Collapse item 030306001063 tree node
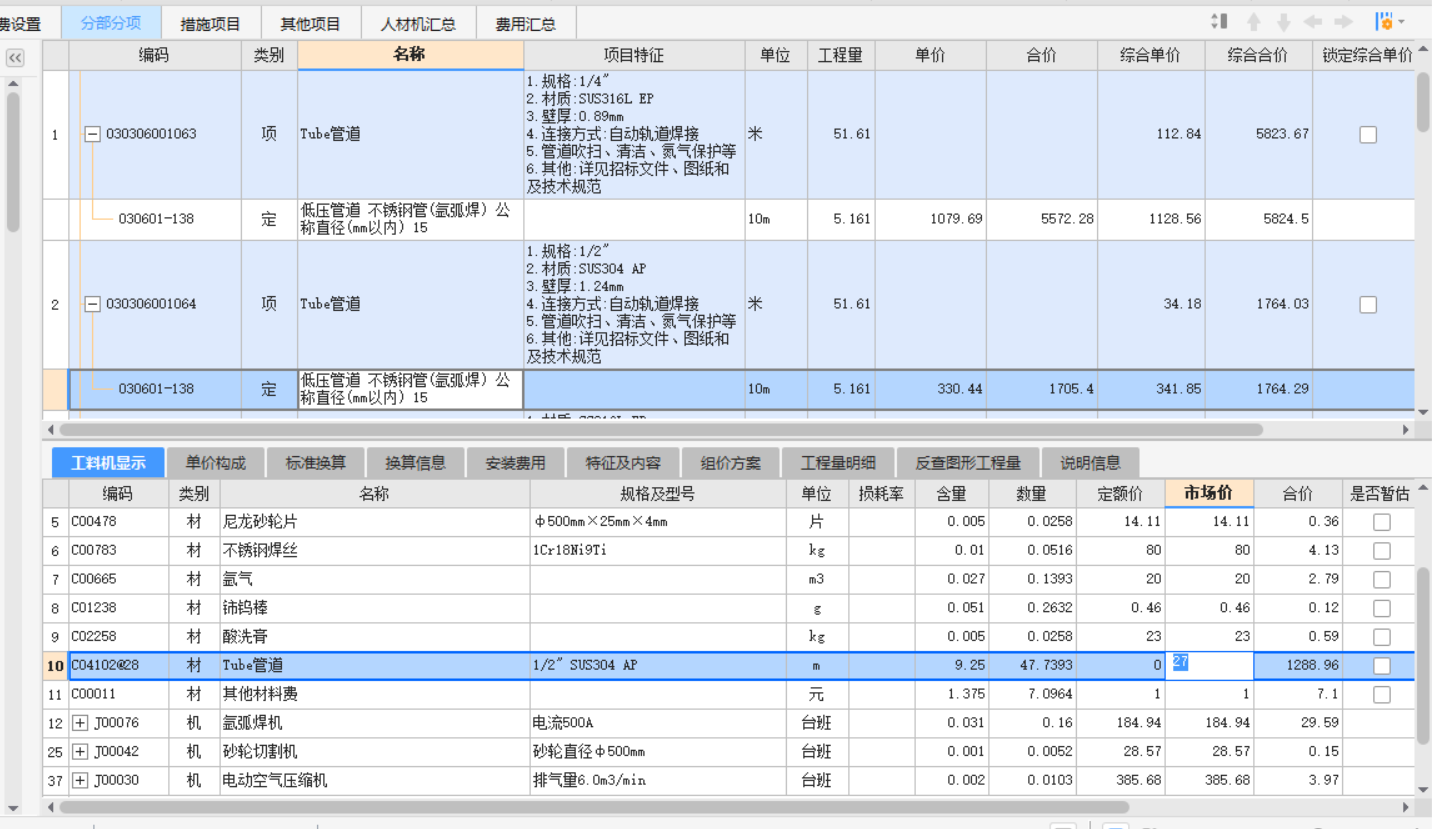The image size is (1432, 829). 92,134
